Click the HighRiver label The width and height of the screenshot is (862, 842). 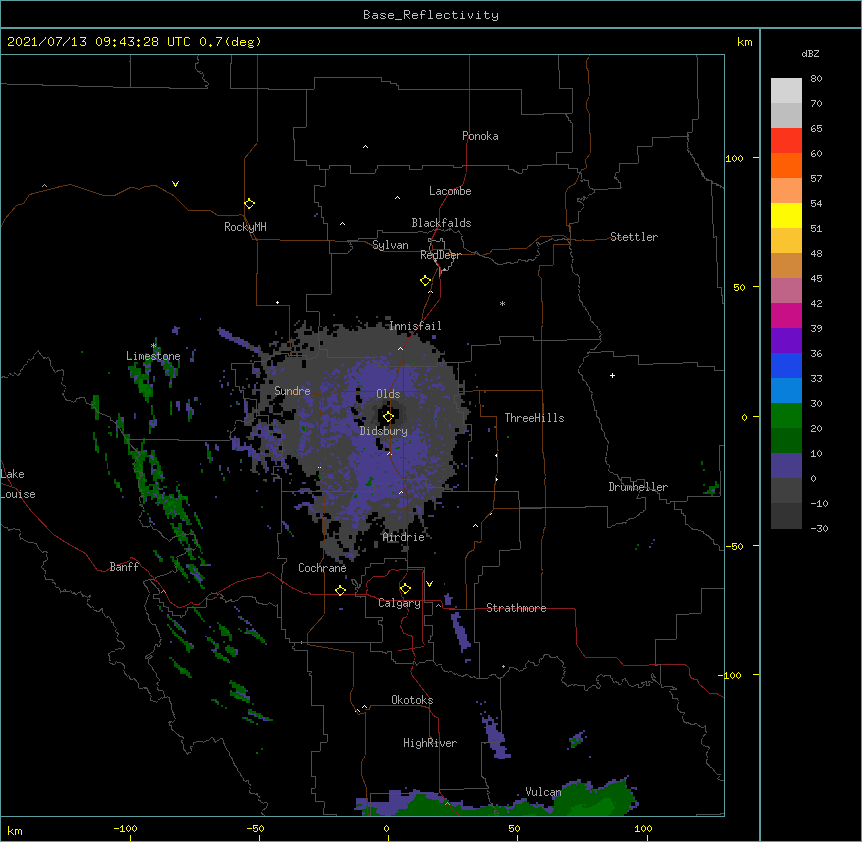point(430,743)
